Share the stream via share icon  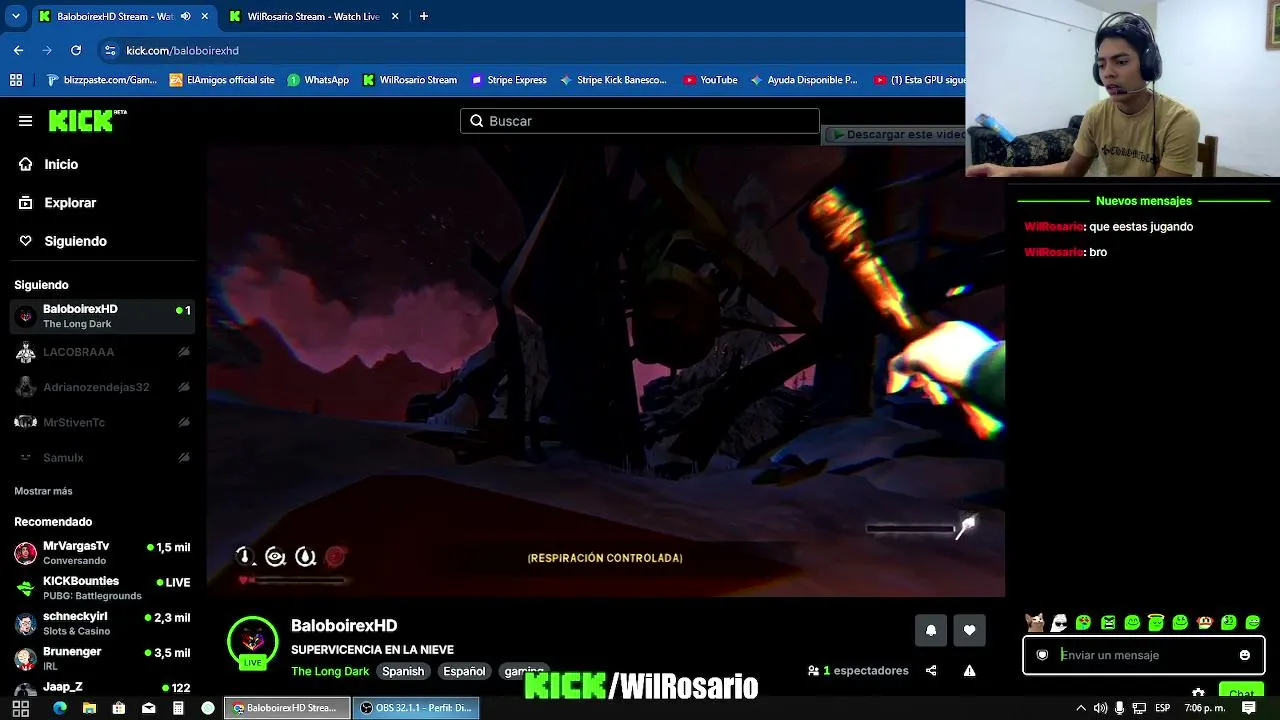931,671
